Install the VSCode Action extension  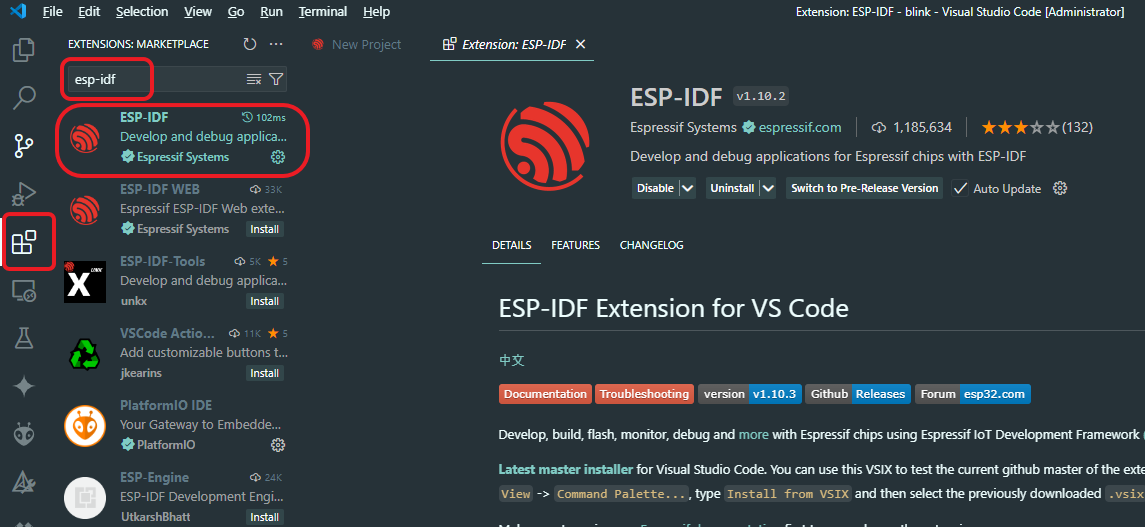click(264, 373)
